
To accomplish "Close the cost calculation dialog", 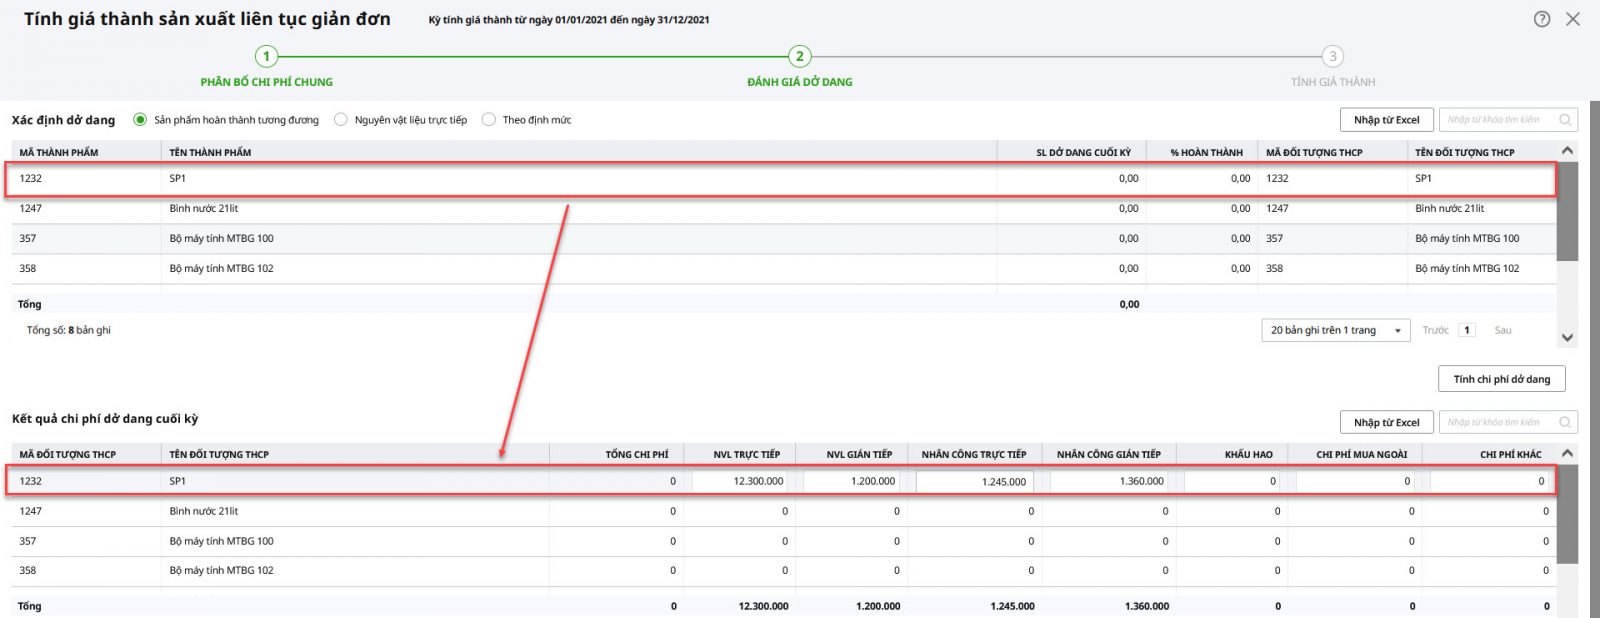I will click(1573, 19).
